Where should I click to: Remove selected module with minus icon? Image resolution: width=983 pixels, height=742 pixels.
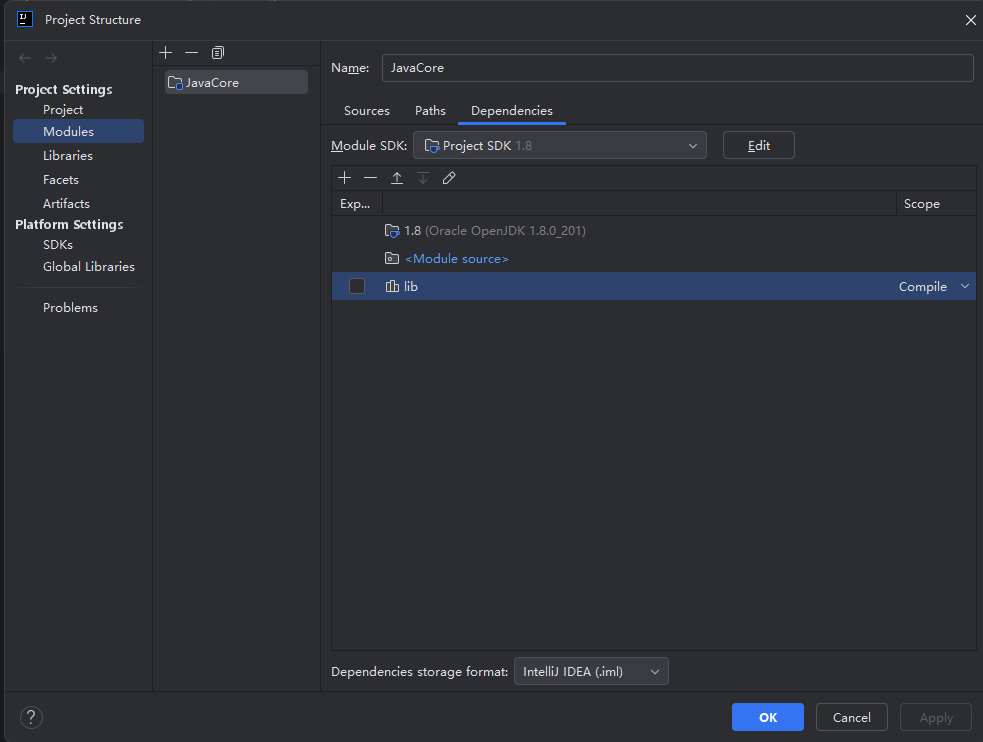191,53
